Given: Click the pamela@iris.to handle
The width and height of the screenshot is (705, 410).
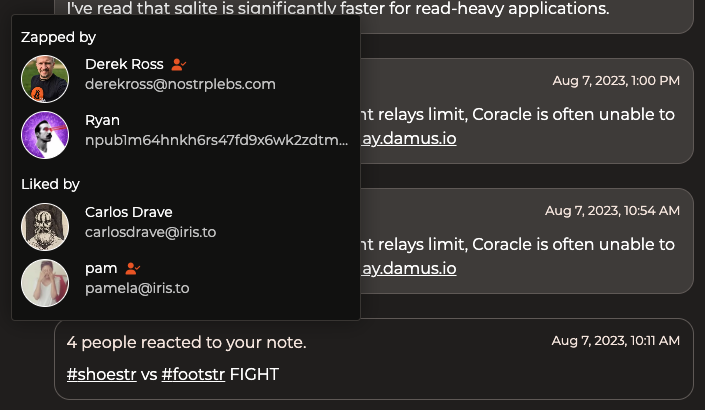Looking at the screenshot, I should click(x=137, y=288).
